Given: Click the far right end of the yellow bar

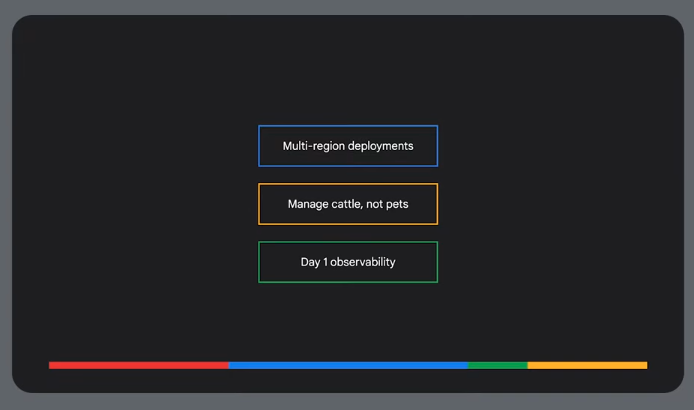Looking at the screenshot, I should click(645, 365).
